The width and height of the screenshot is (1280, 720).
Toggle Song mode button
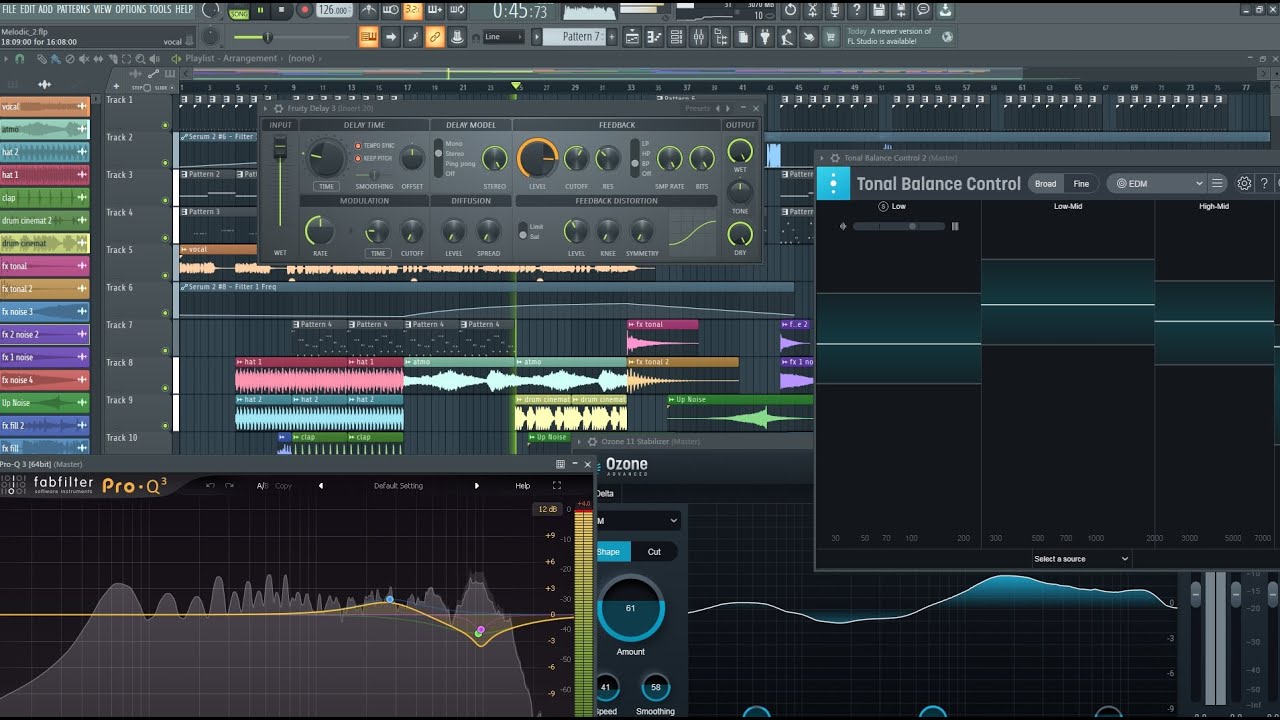click(x=239, y=14)
